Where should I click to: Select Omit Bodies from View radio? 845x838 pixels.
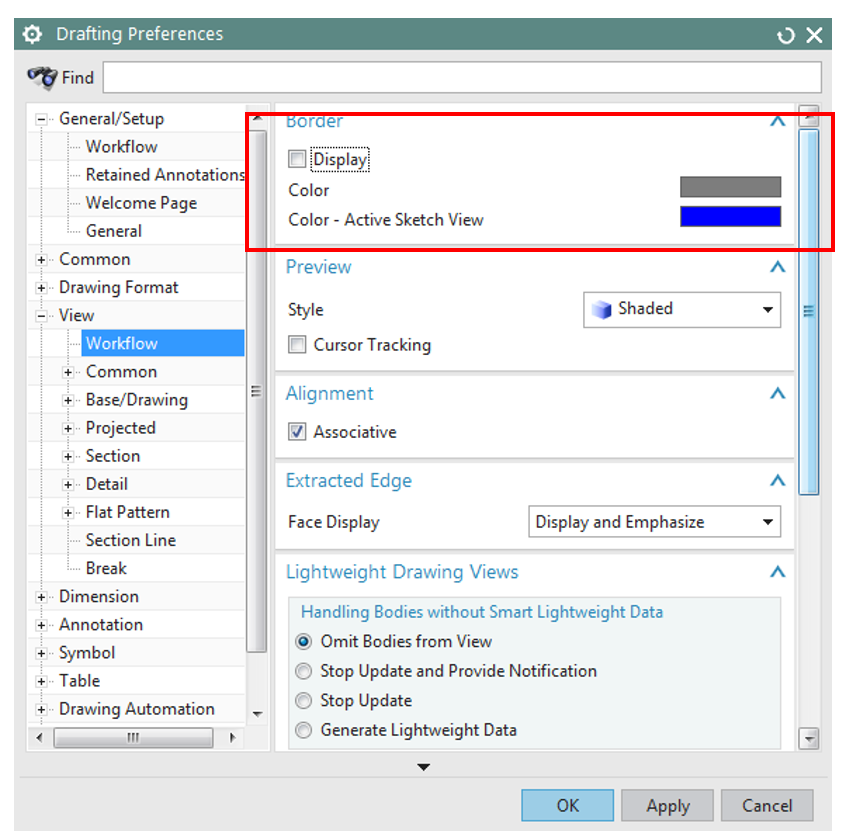coord(303,641)
